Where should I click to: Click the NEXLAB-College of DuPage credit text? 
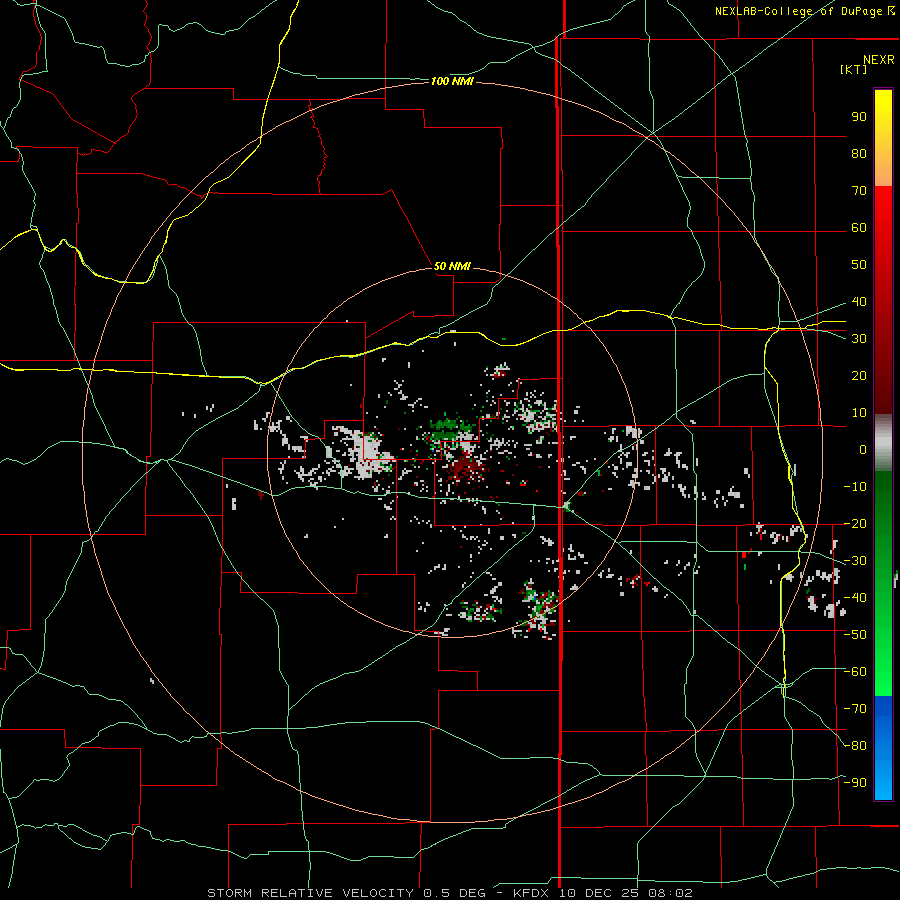point(804,11)
